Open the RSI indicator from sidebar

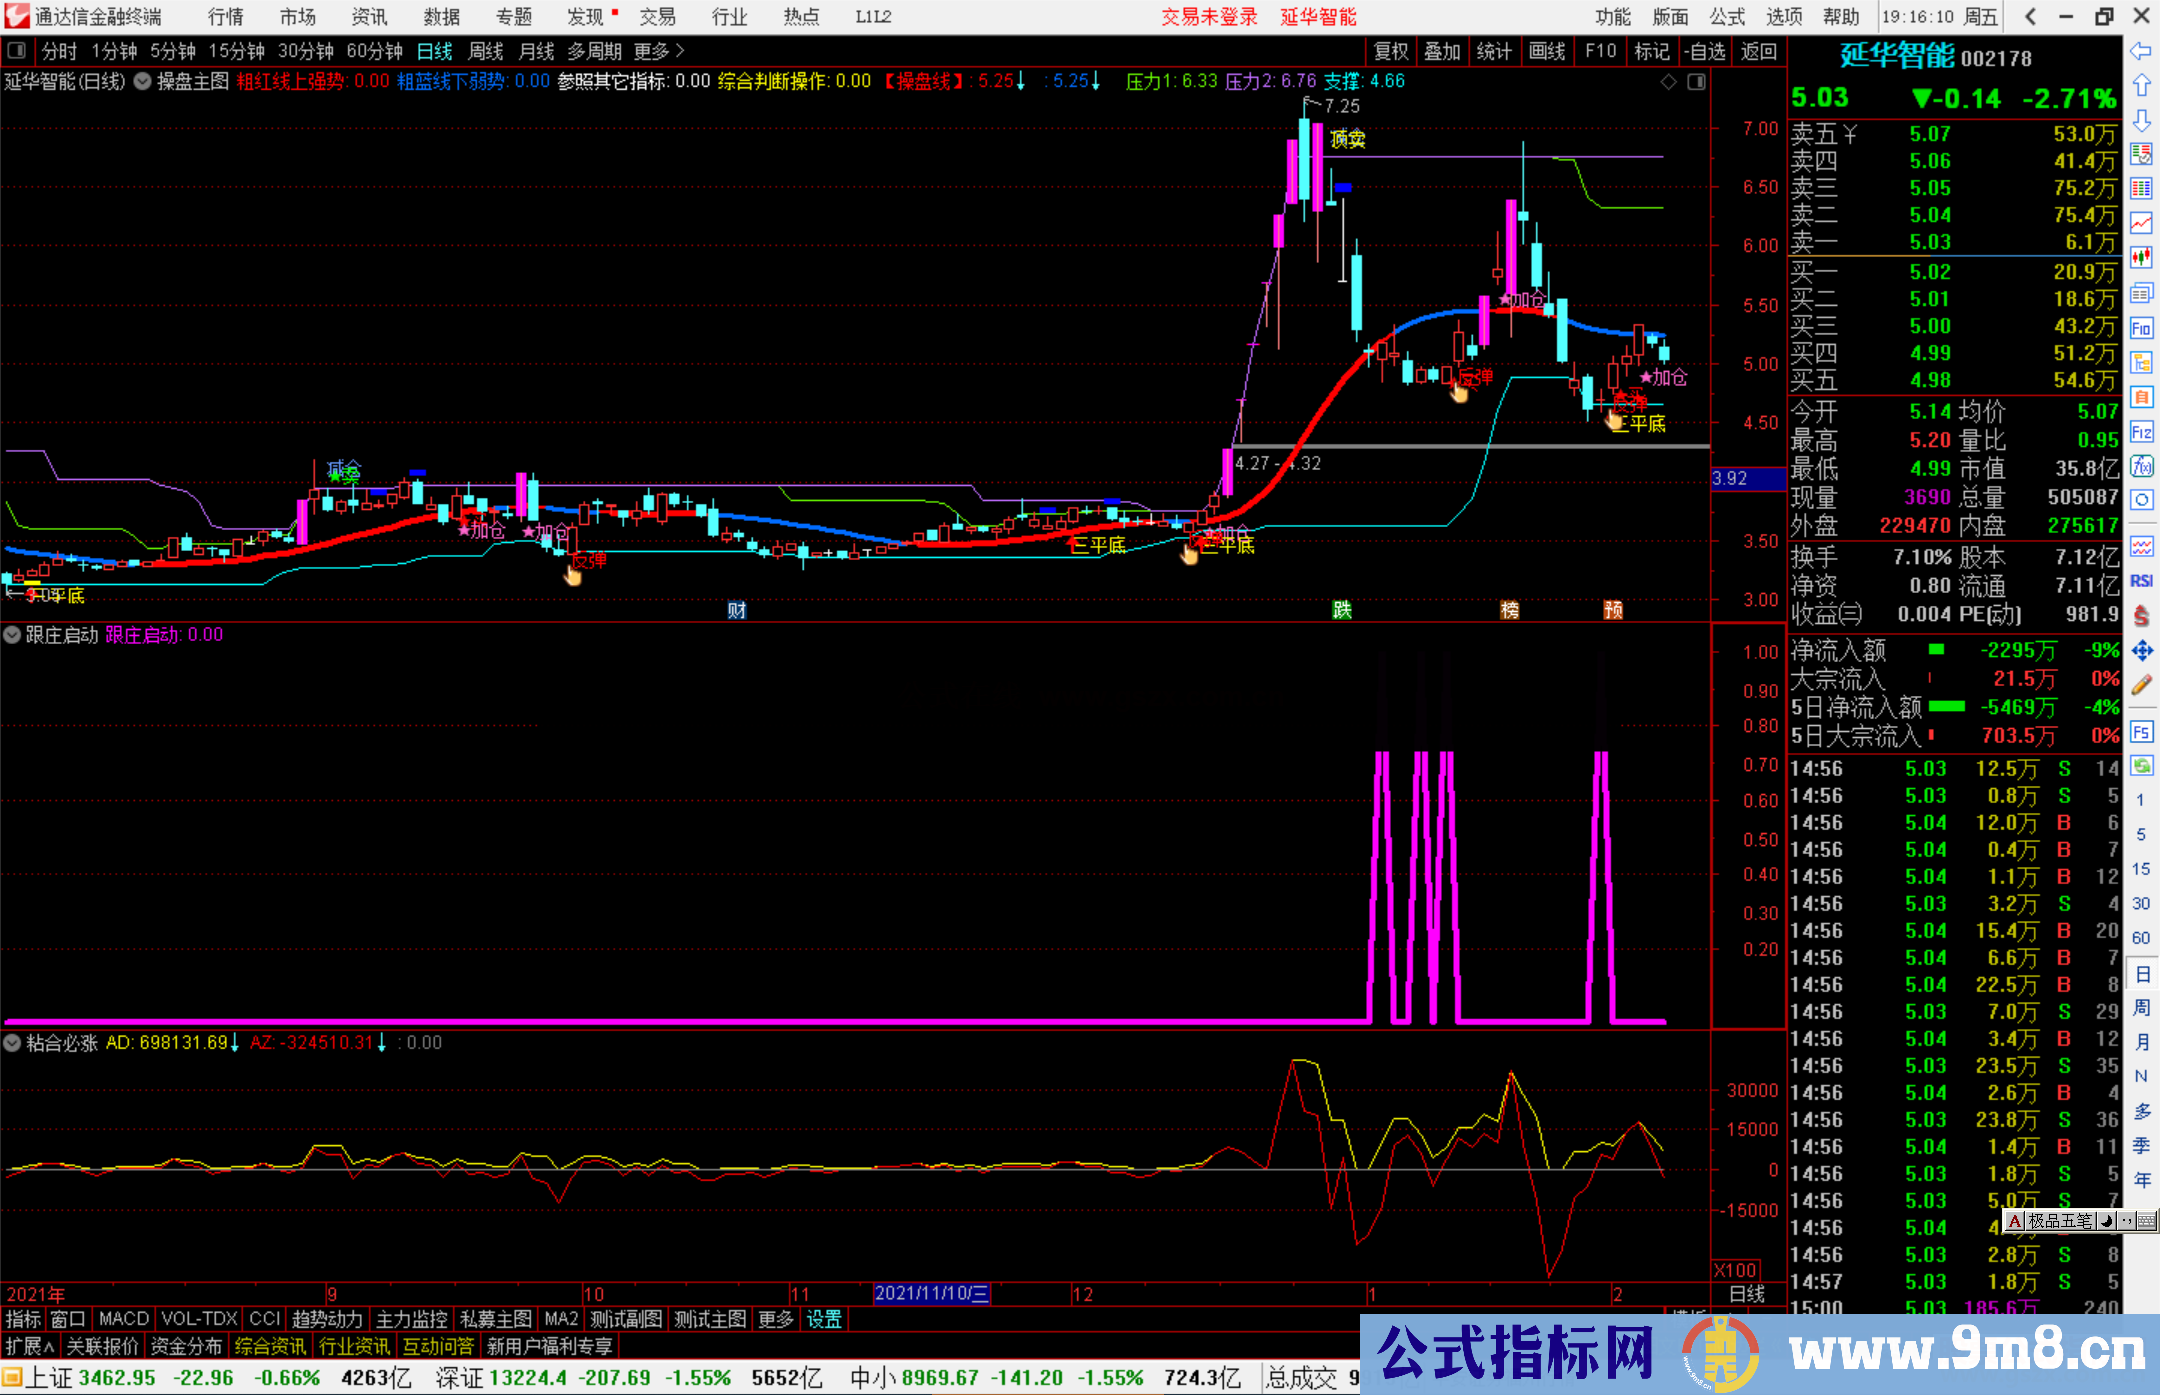(x=2141, y=581)
